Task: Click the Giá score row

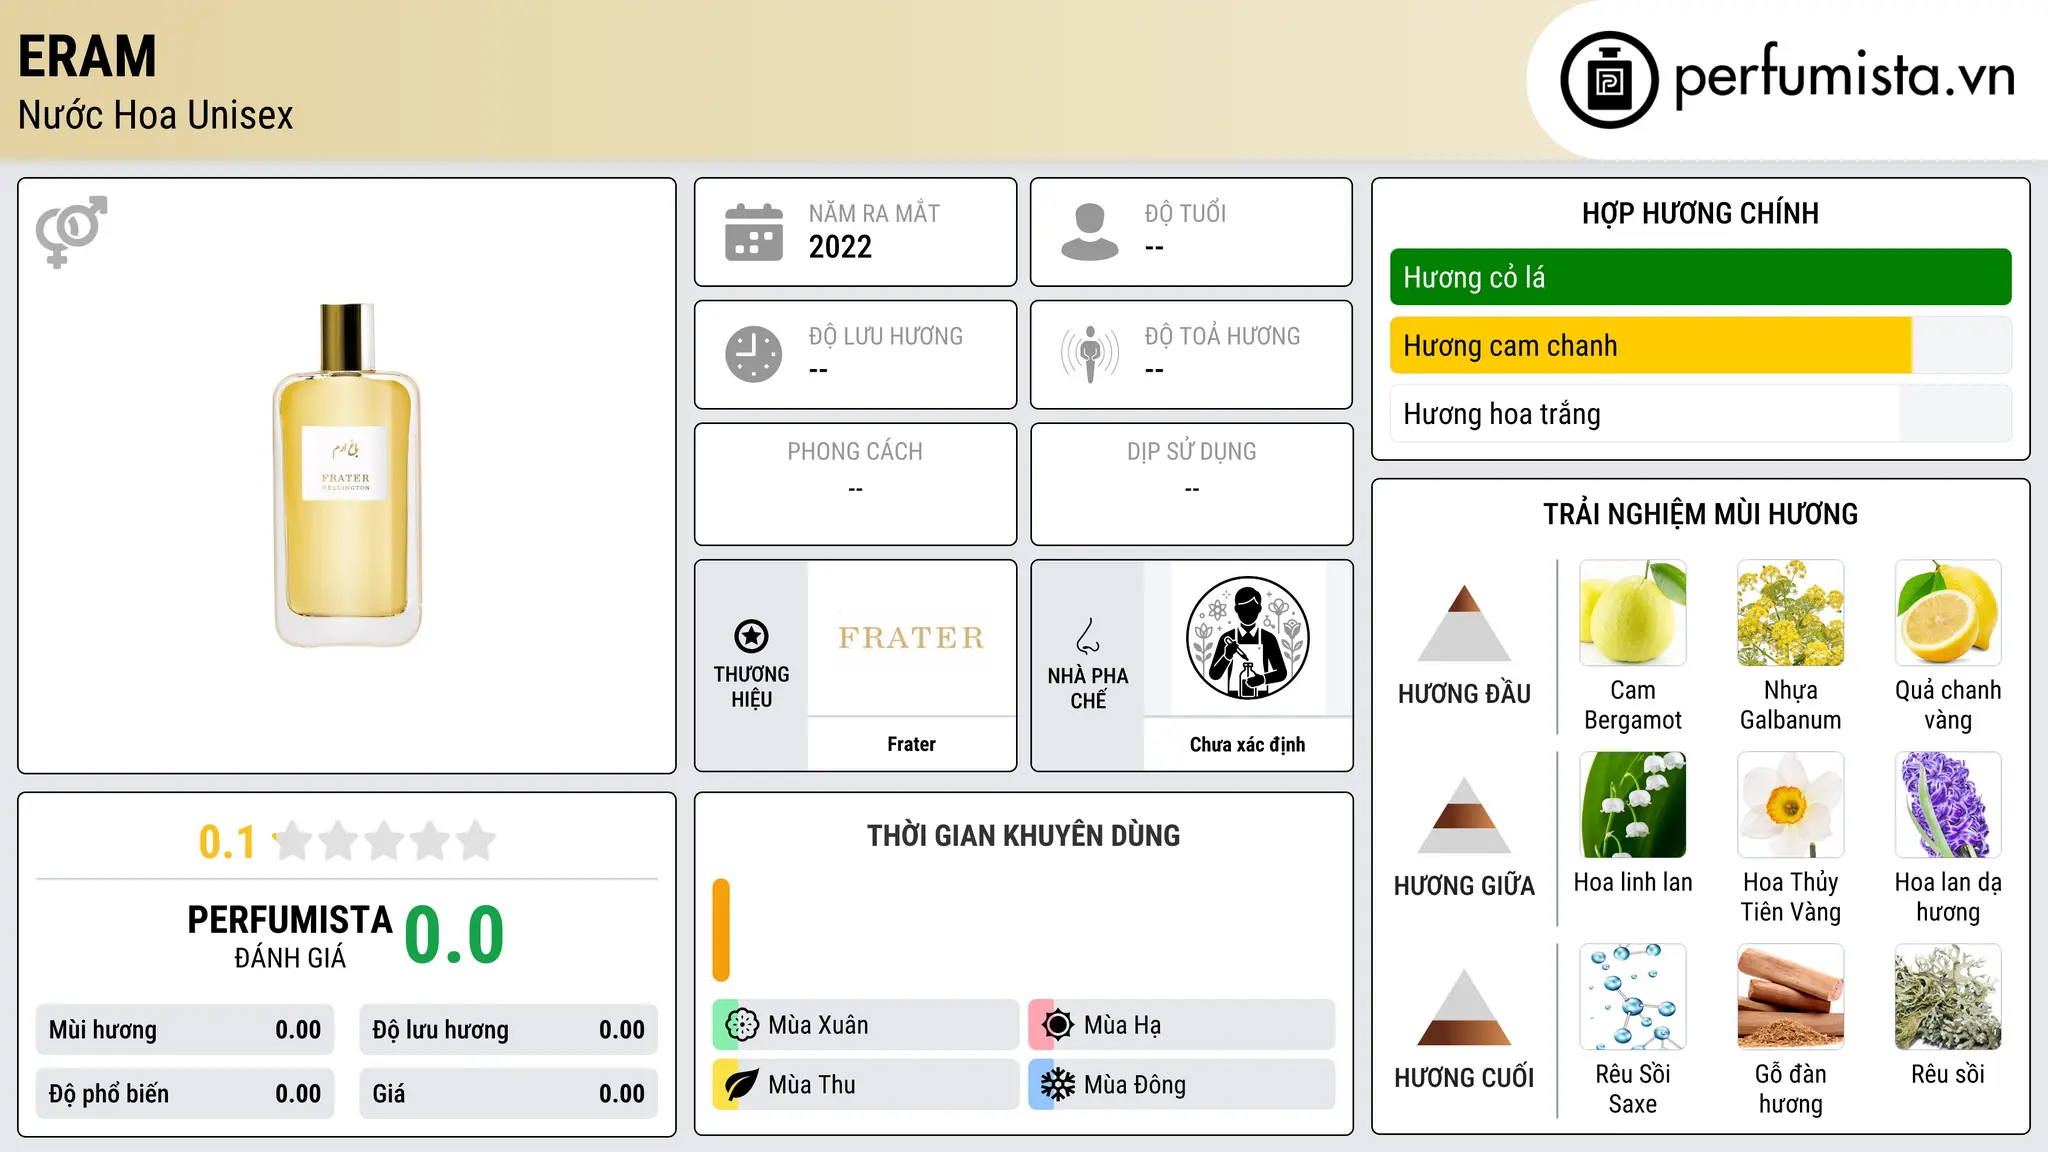Action: 508,1094
